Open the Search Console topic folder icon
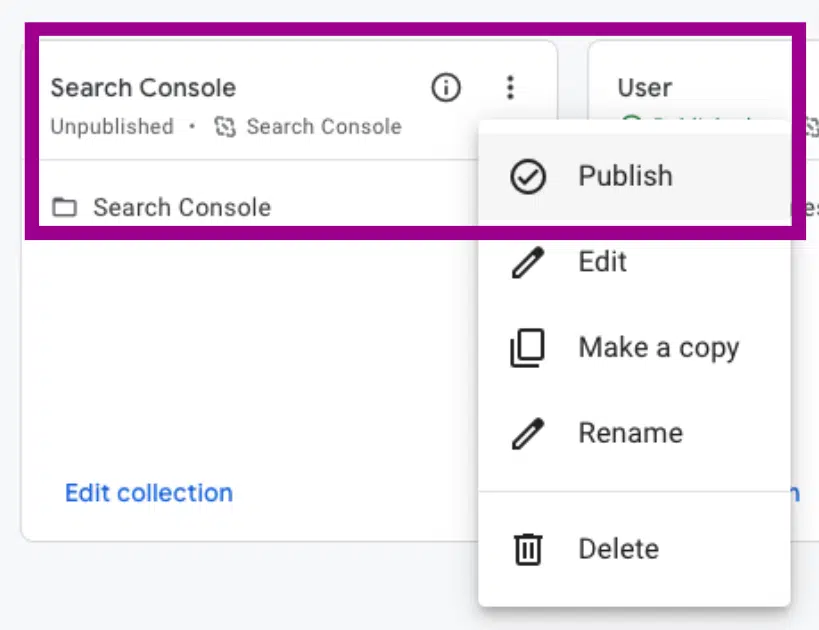The image size is (819, 630). click(64, 207)
